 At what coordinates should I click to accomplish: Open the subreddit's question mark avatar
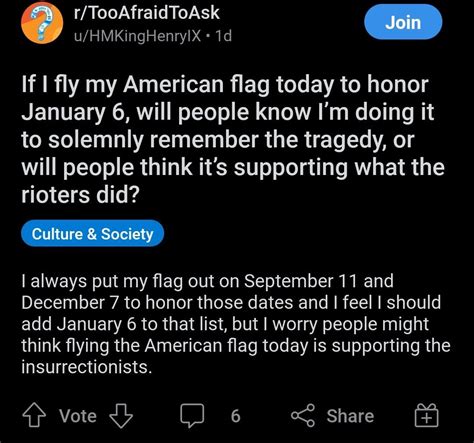coord(42,23)
